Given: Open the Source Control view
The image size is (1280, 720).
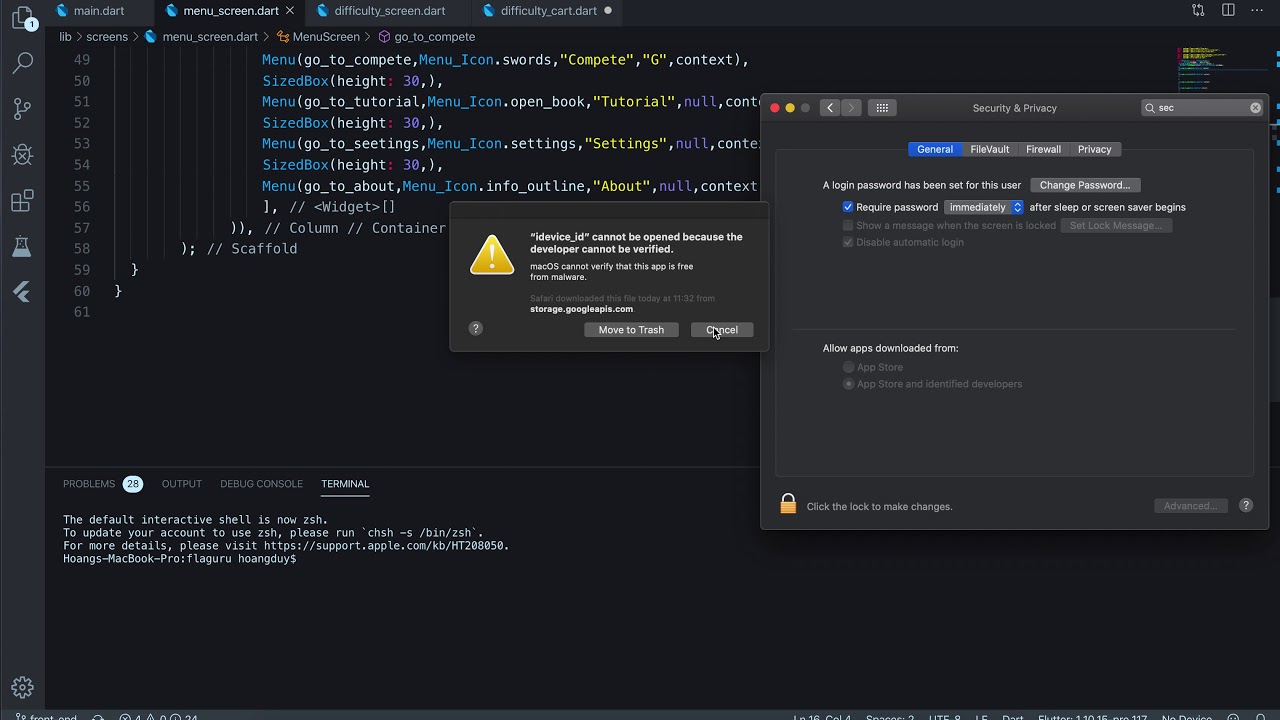Looking at the screenshot, I should (x=22, y=109).
